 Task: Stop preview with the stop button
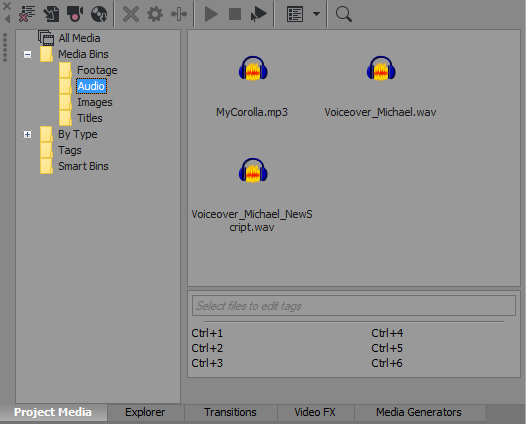[235, 14]
